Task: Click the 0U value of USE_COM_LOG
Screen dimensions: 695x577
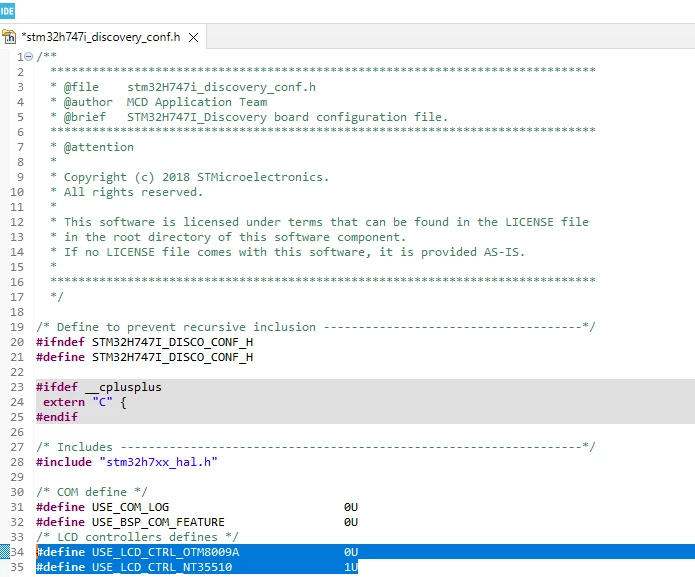Action: click(x=351, y=507)
